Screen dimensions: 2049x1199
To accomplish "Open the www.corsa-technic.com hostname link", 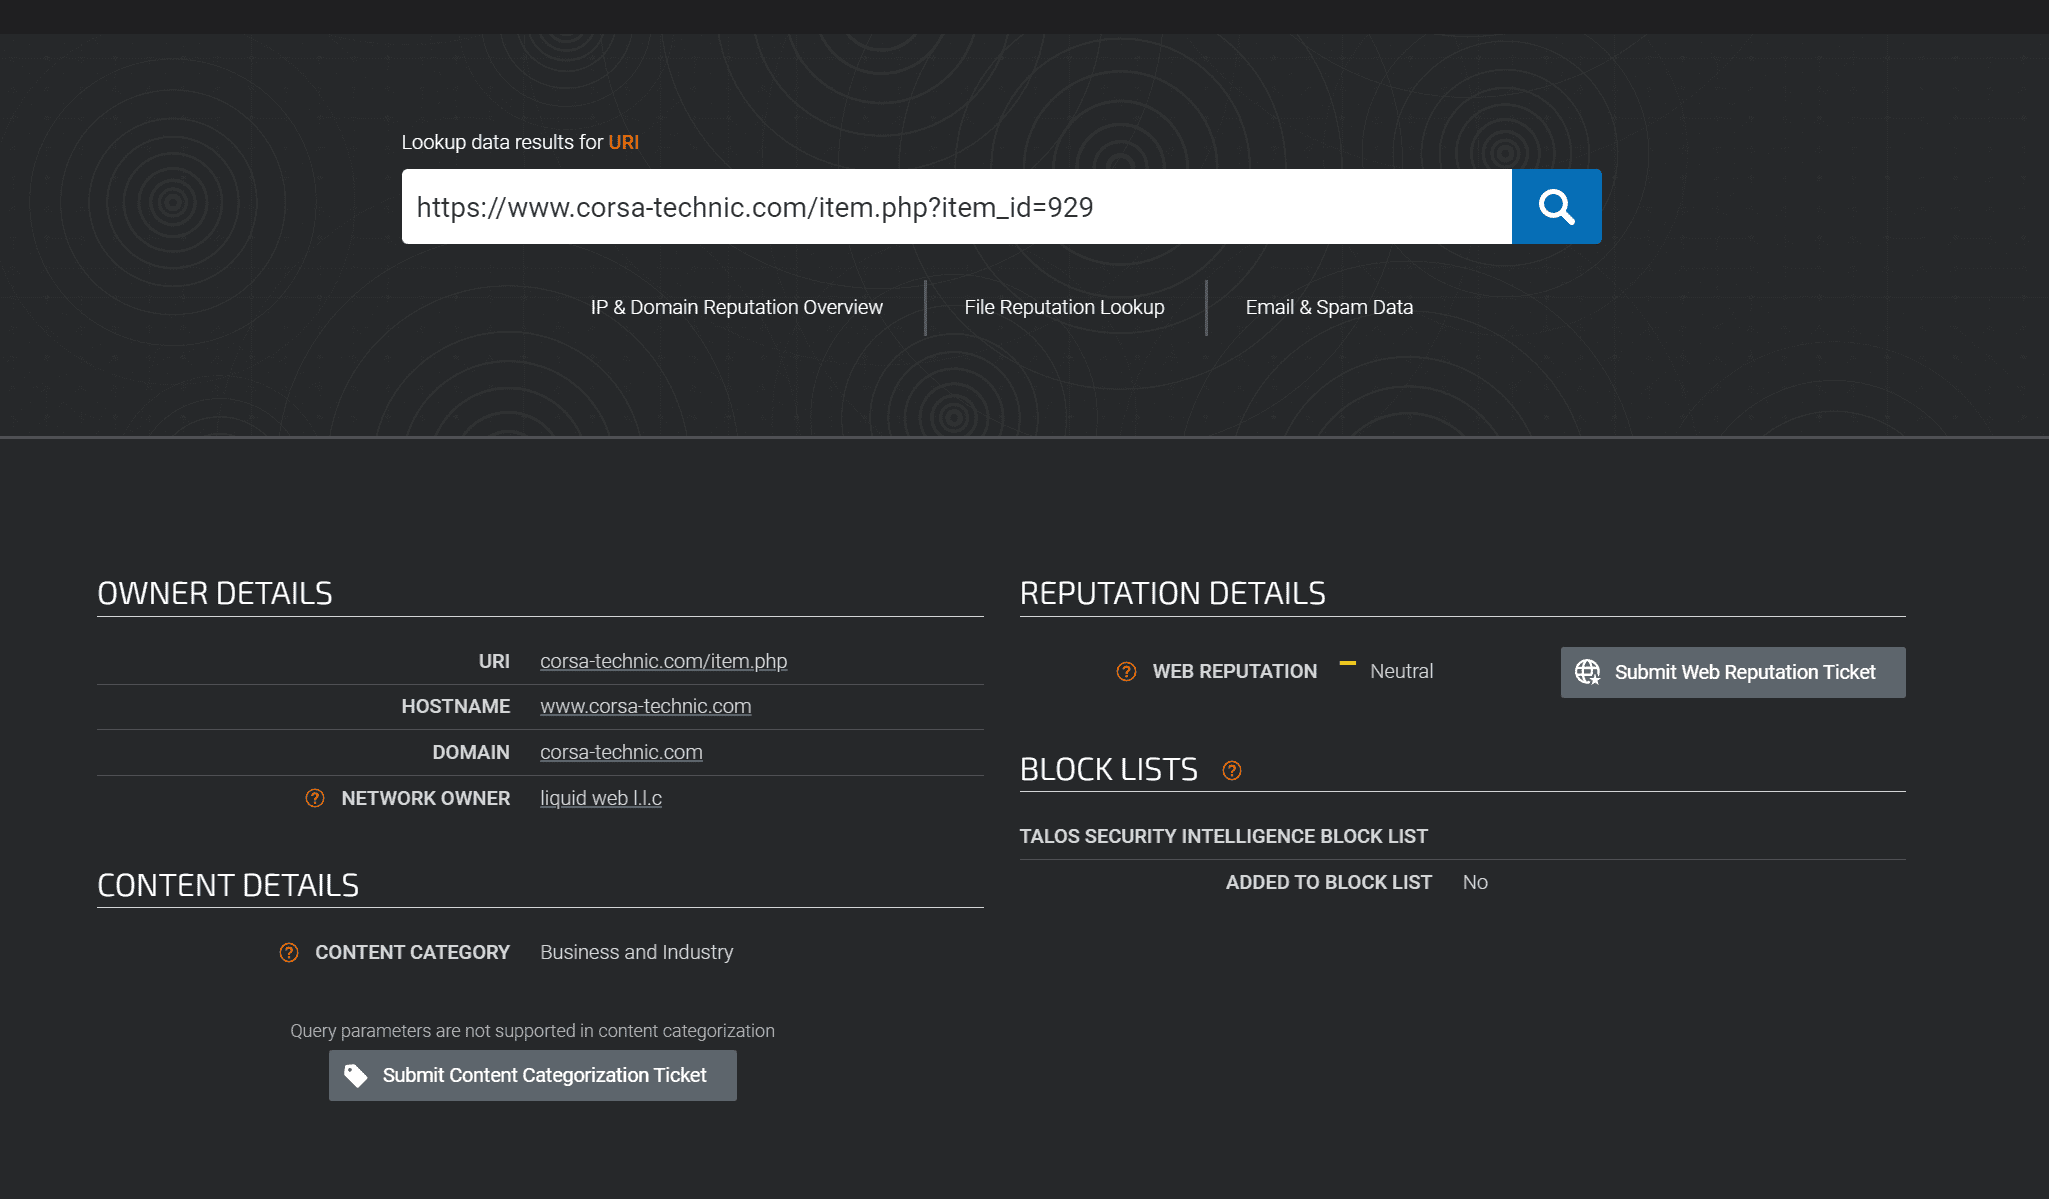I will click(645, 706).
